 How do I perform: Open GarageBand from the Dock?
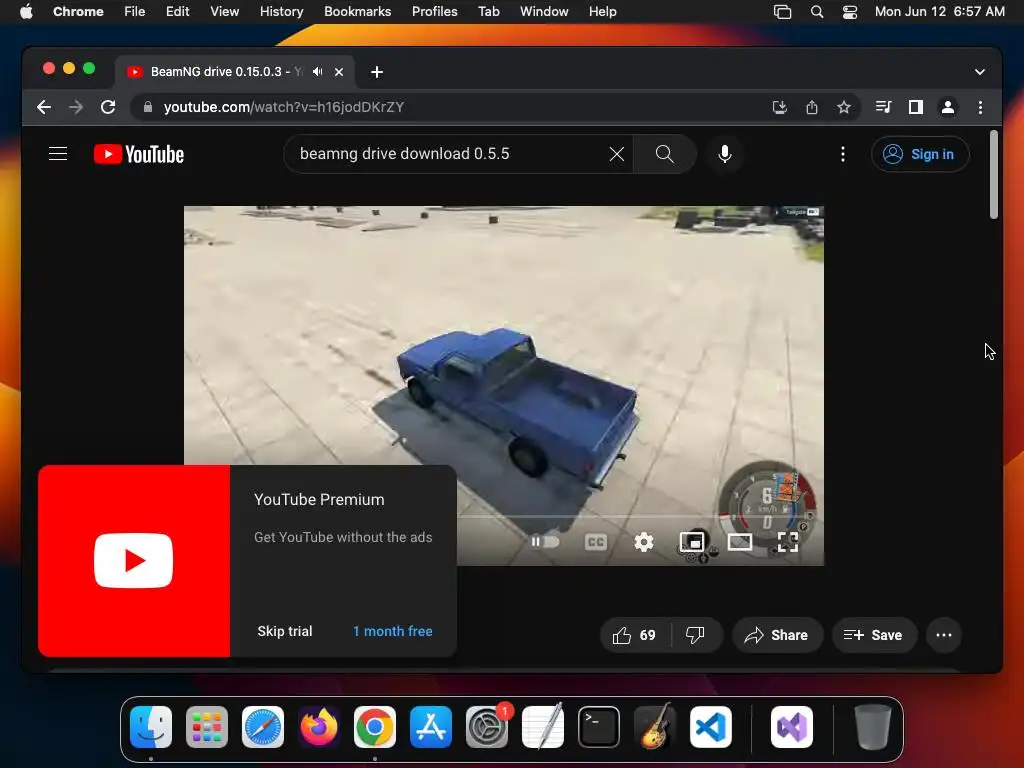(654, 727)
